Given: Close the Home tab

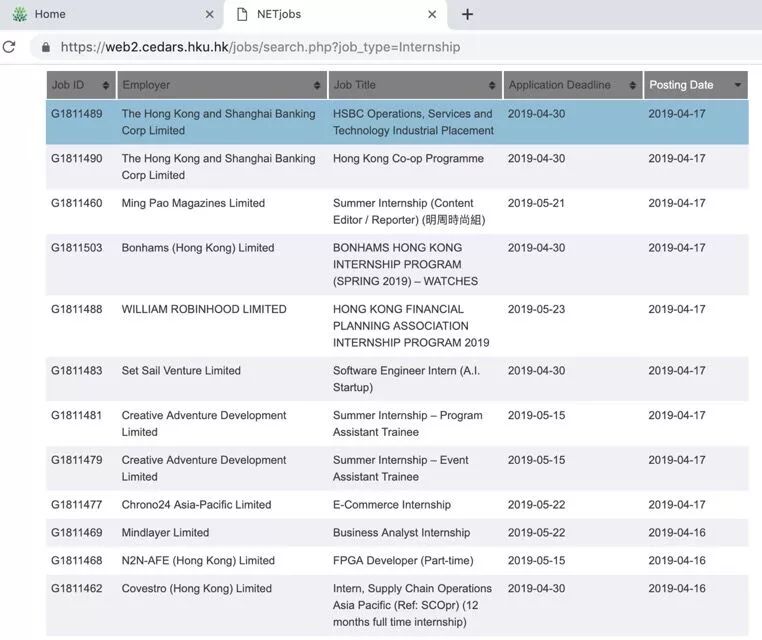Looking at the screenshot, I should (x=209, y=14).
